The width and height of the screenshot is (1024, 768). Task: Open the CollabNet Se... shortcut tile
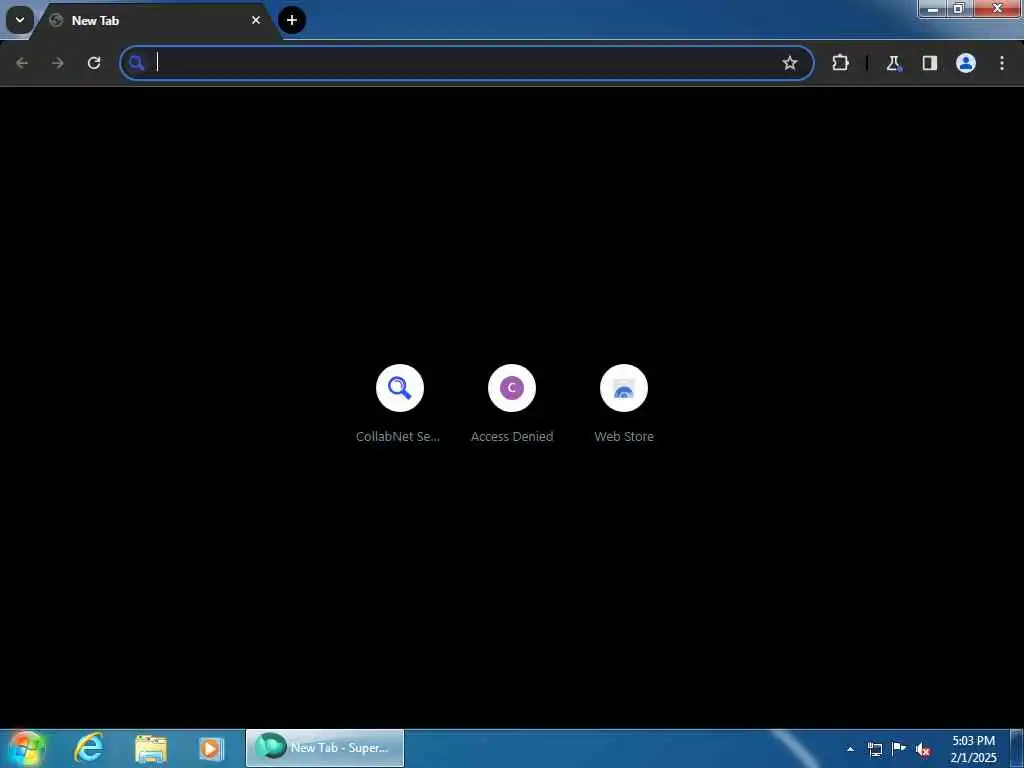click(400, 388)
